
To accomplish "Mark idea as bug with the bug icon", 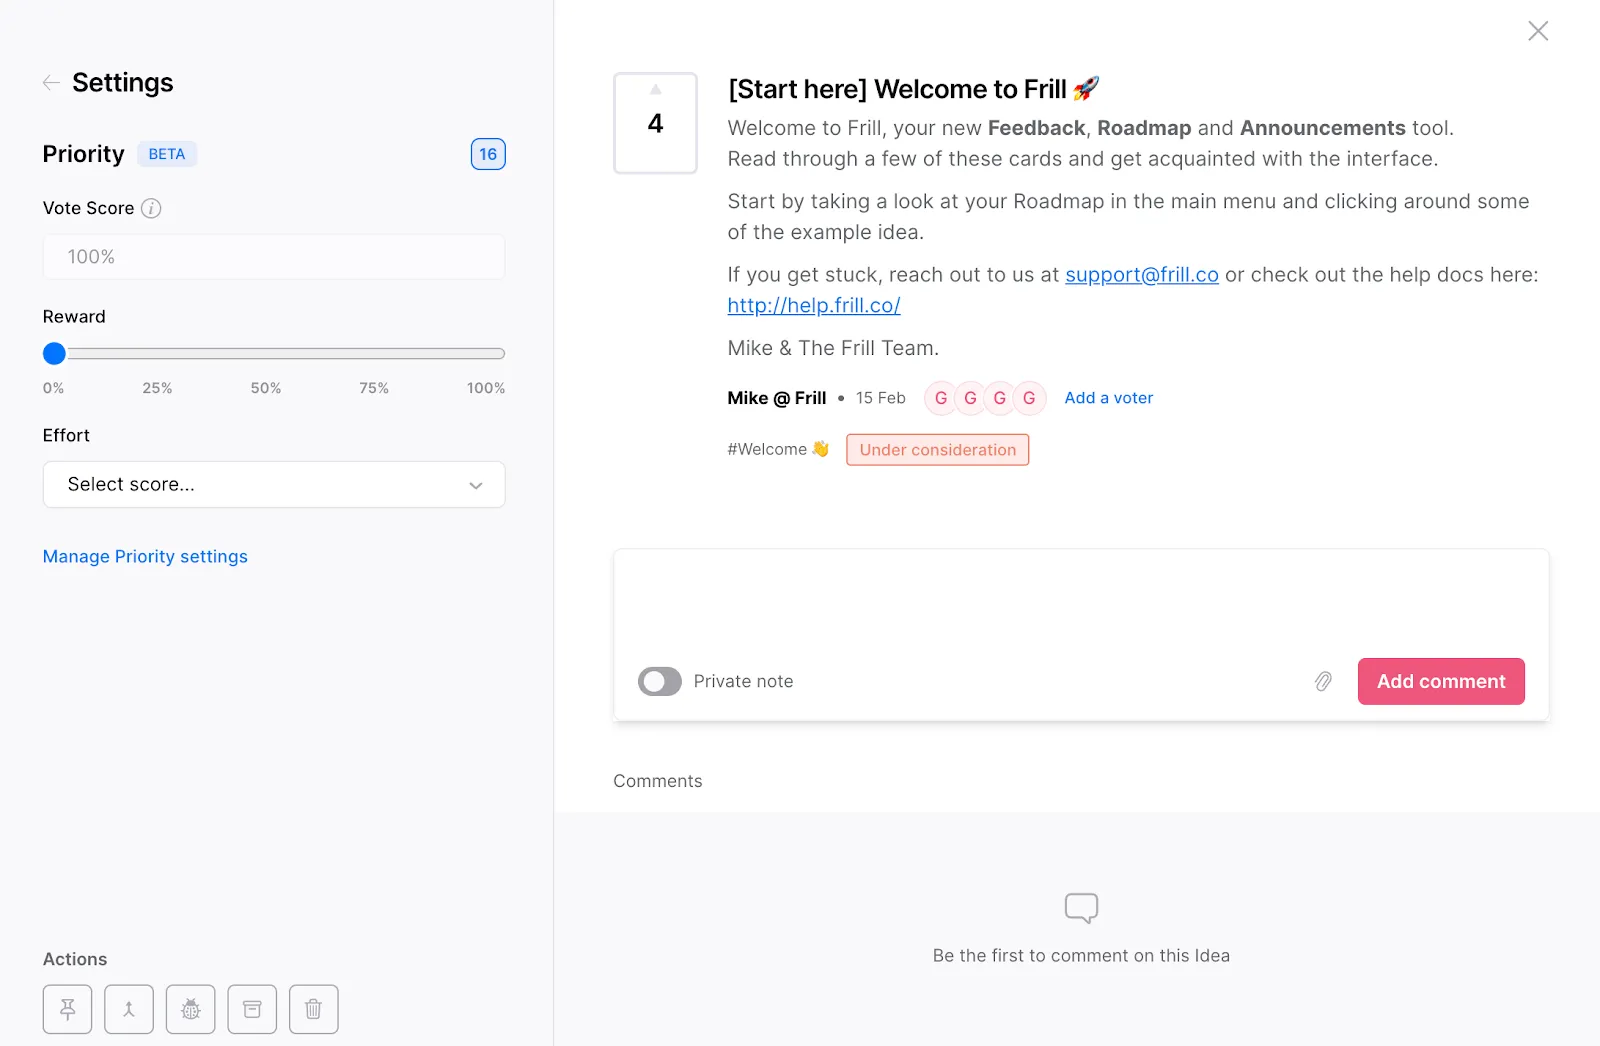I will pos(191,1009).
